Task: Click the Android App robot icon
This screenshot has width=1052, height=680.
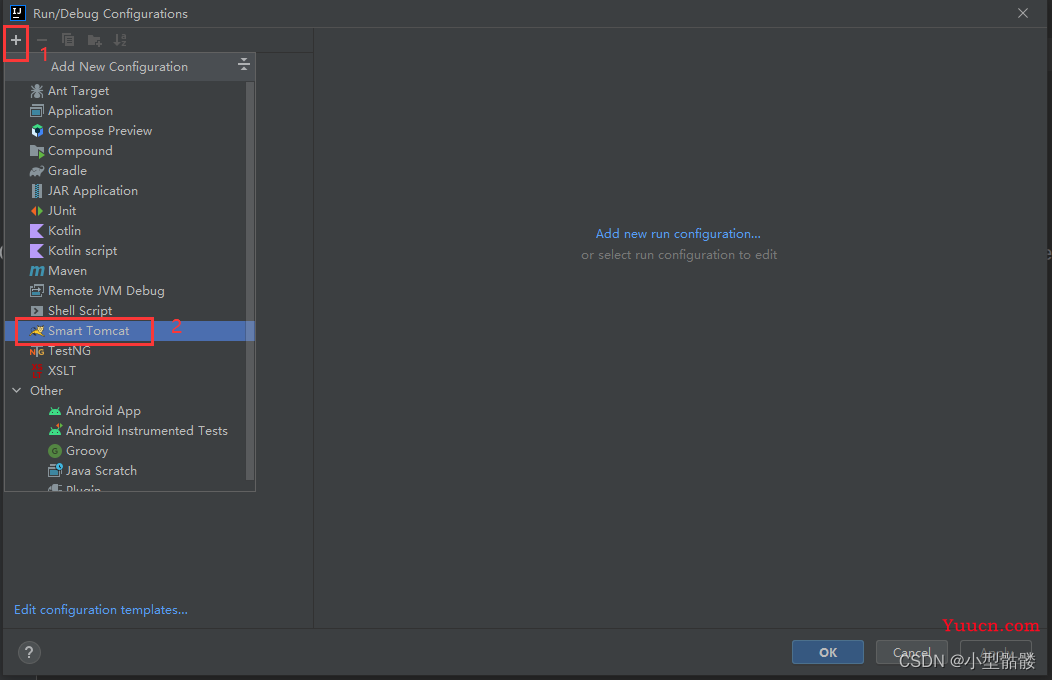Action: (55, 411)
